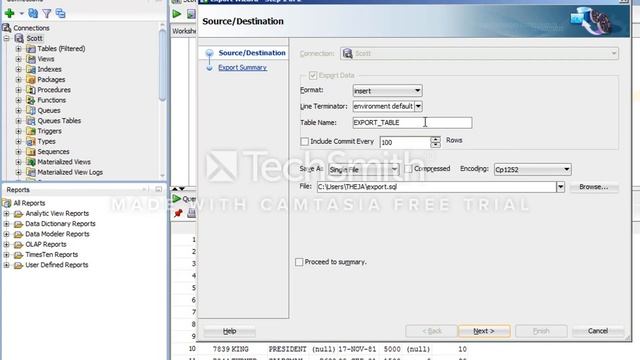The width and height of the screenshot is (640, 360).
Task: Click the All Reports icon
Action: [x=7, y=203]
